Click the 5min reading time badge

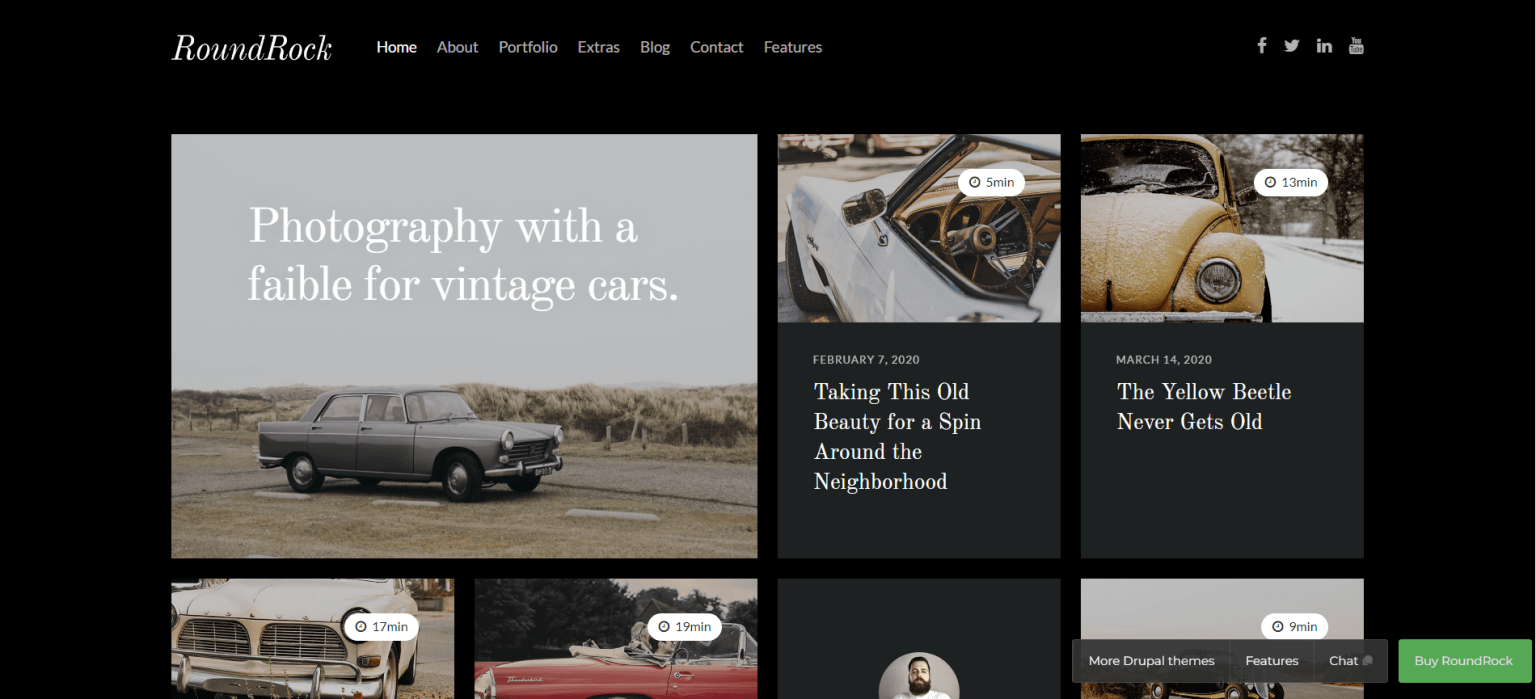[x=991, y=181]
